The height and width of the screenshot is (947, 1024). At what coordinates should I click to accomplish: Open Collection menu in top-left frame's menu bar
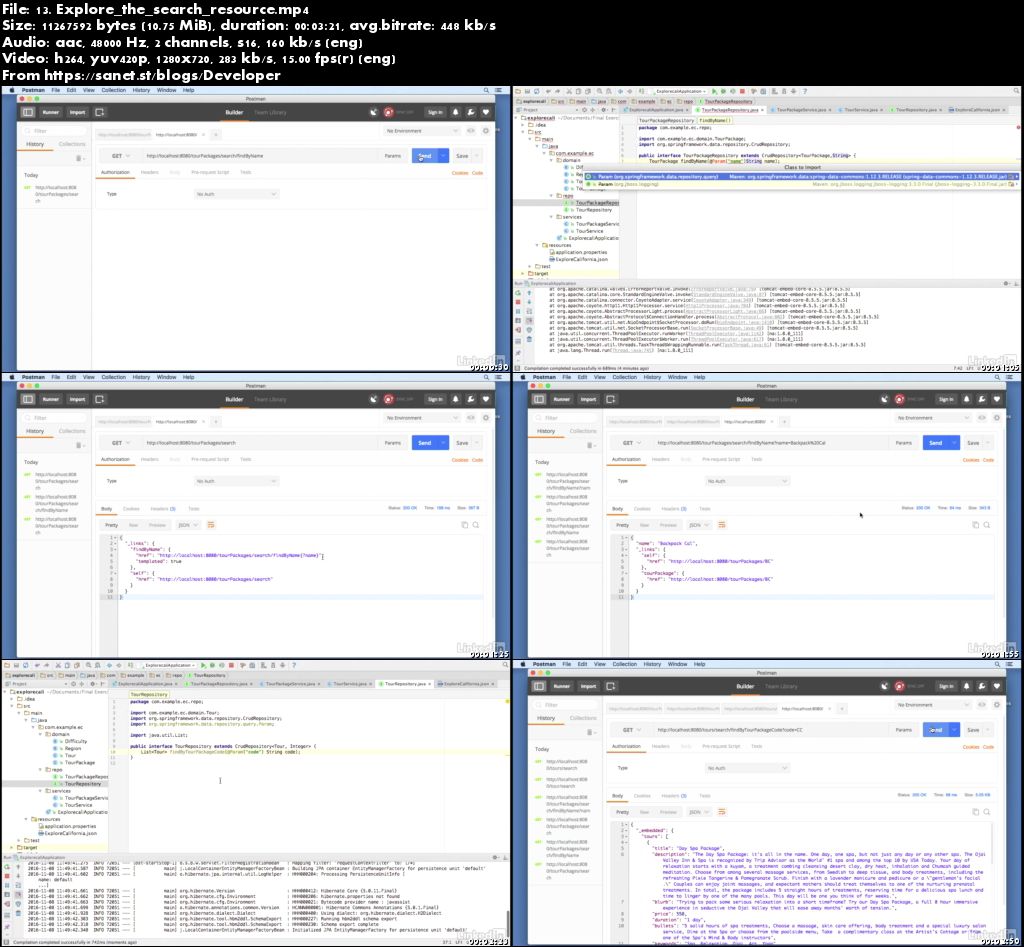(114, 90)
